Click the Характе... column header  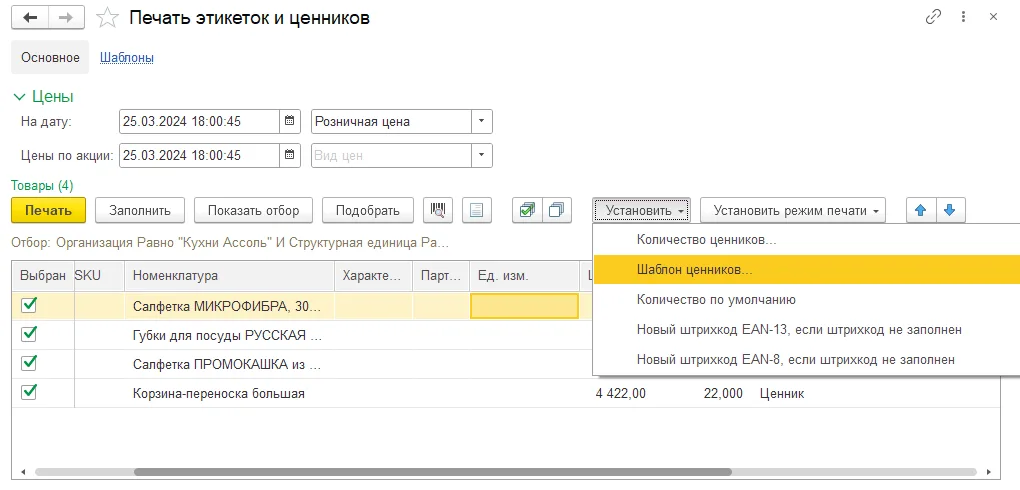[x=373, y=275]
